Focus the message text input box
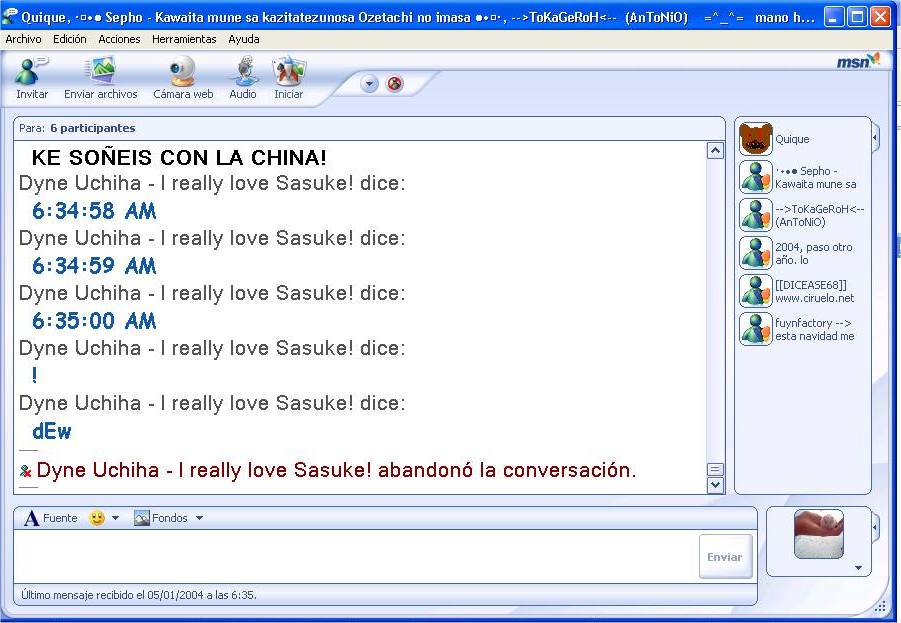901x623 pixels. pyautogui.click(x=355, y=556)
